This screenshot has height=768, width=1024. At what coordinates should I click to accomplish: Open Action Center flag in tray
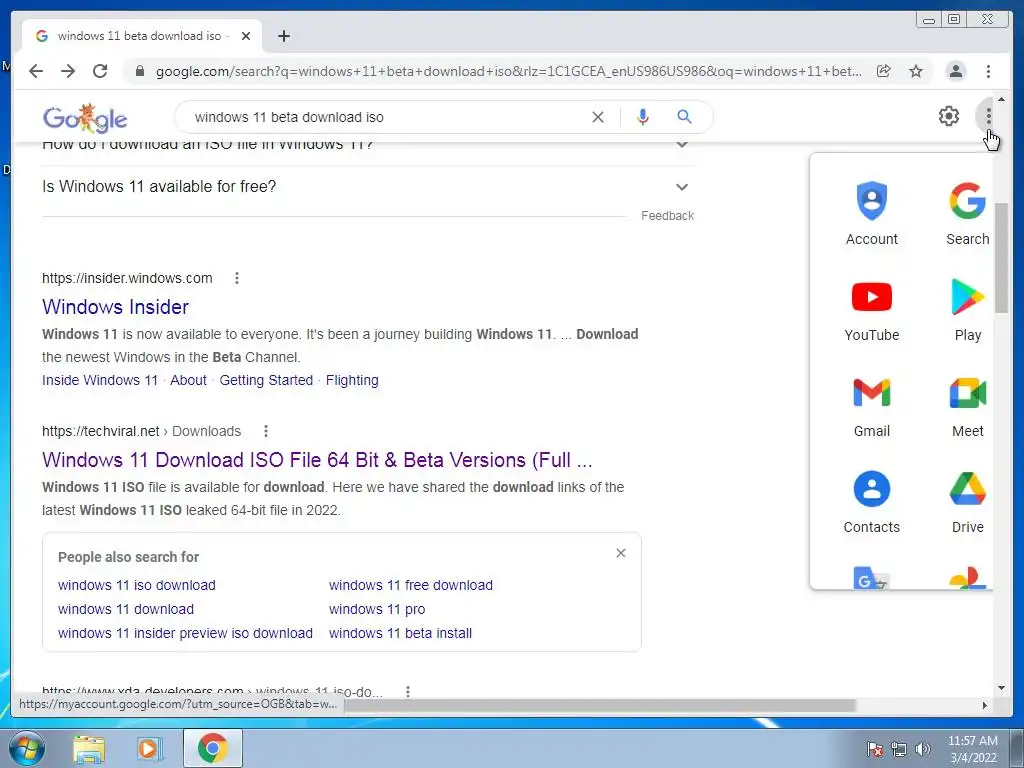point(874,749)
